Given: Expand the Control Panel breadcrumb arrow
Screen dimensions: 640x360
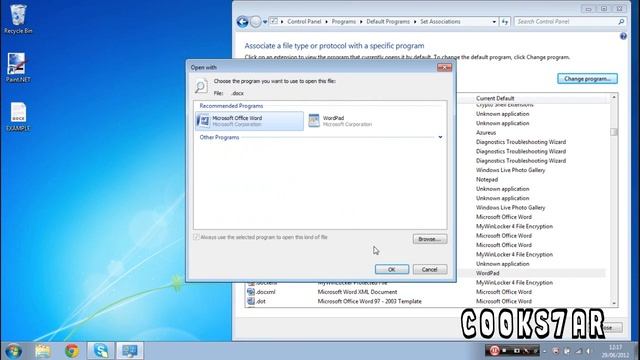Looking at the screenshot, I should click(x=327, y=22).
